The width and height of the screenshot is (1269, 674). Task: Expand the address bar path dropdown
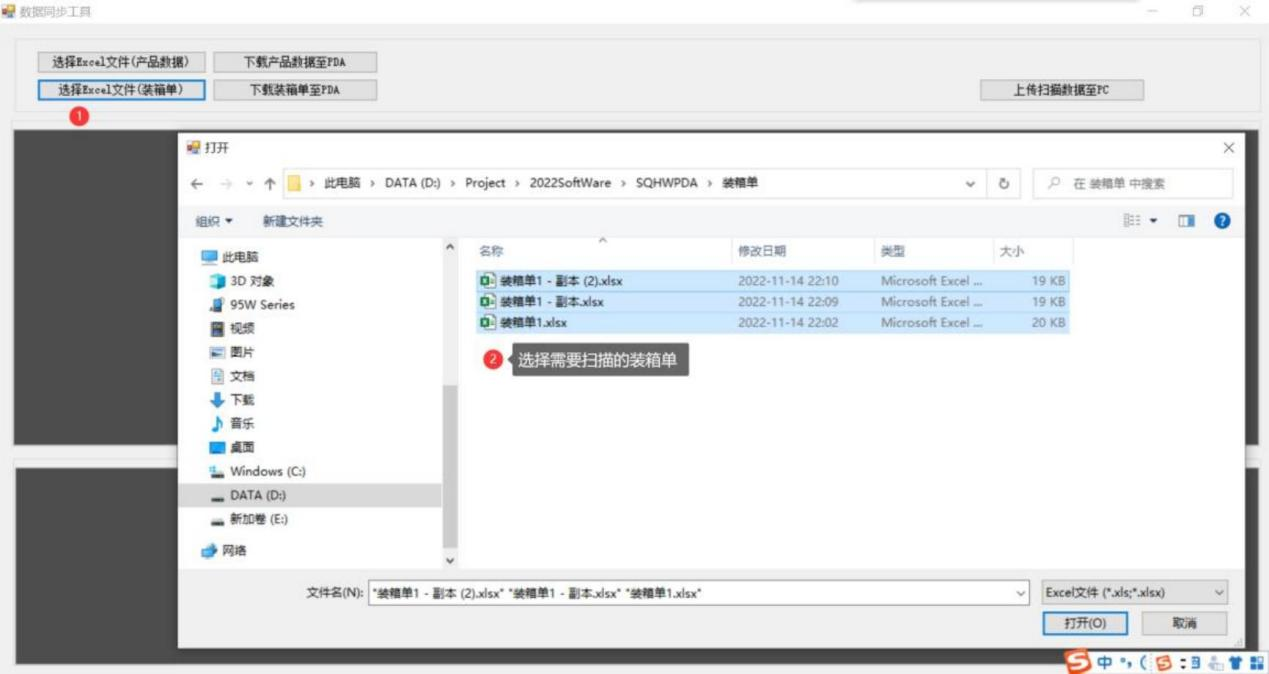click(x=970, y=184)
